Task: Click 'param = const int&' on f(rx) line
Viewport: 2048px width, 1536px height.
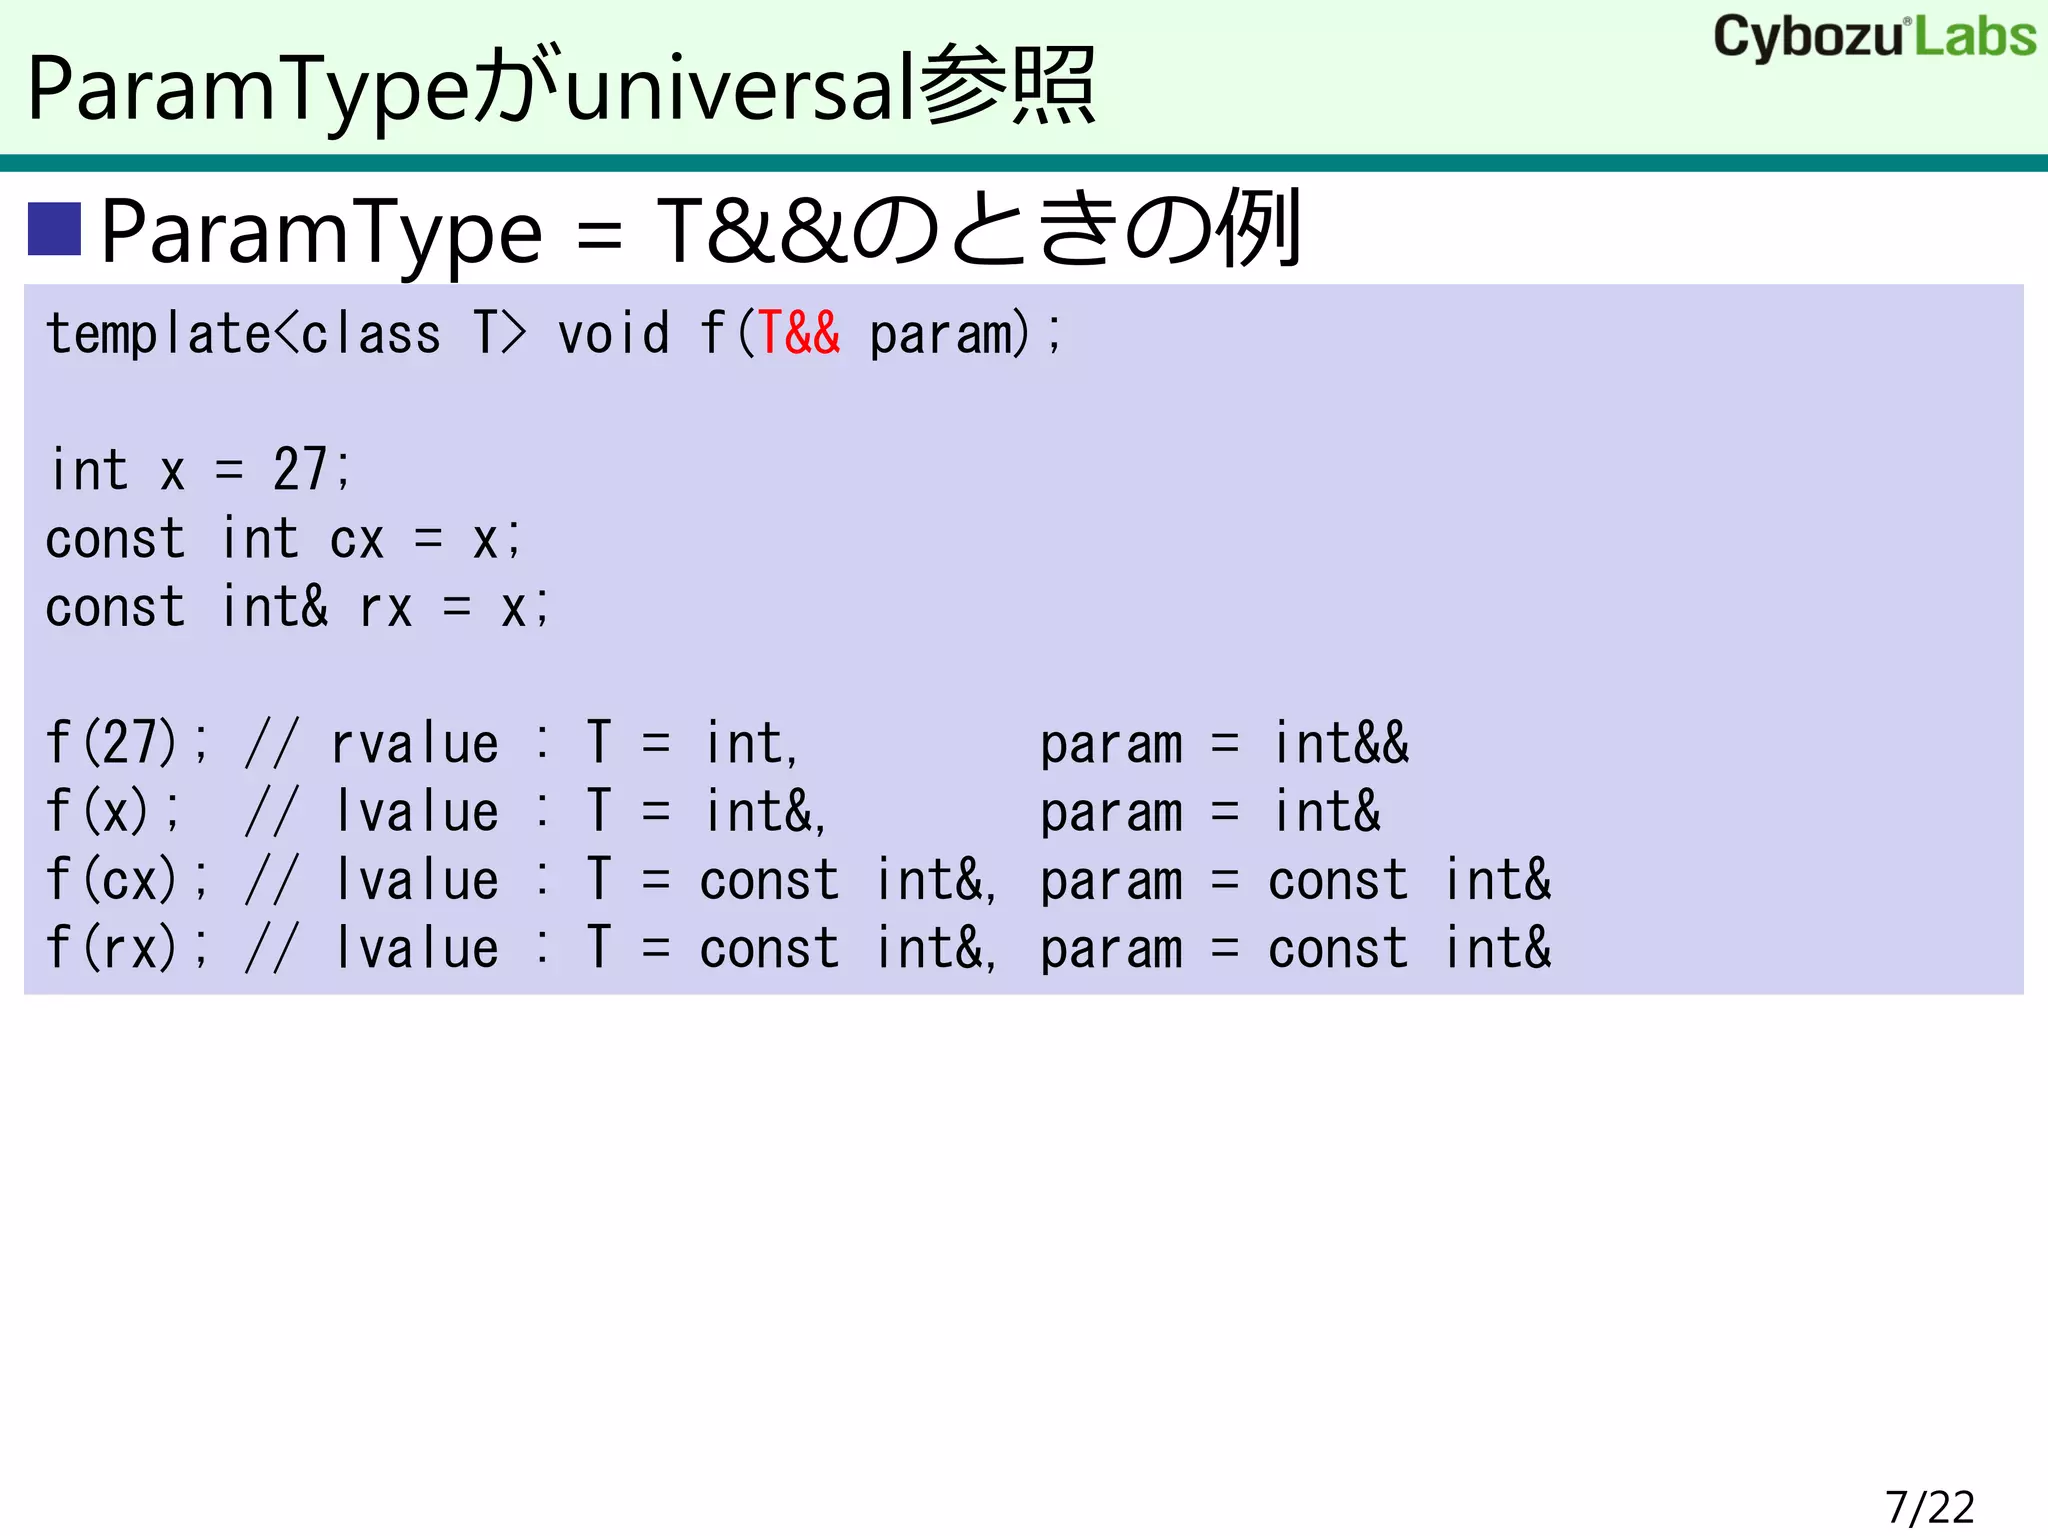Action: tap(1296, 948)
